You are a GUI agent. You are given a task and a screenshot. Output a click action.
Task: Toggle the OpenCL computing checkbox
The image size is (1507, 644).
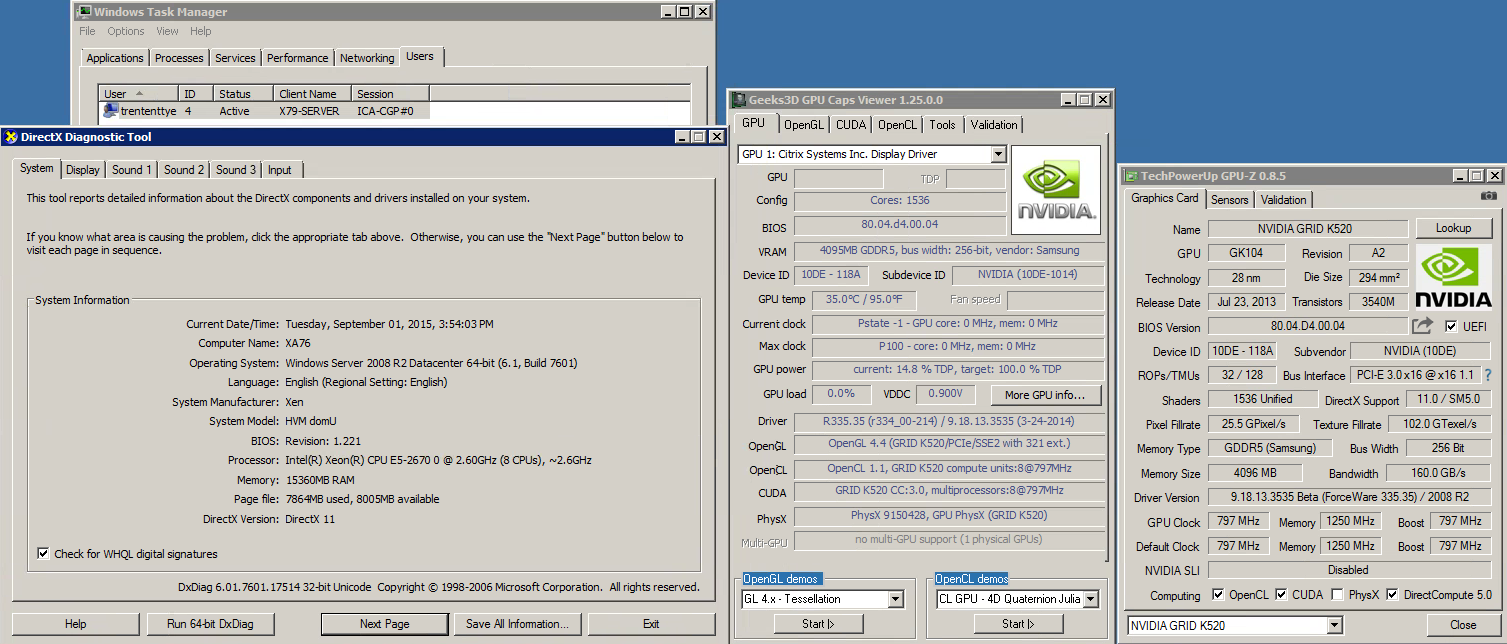coord(1217,595)
